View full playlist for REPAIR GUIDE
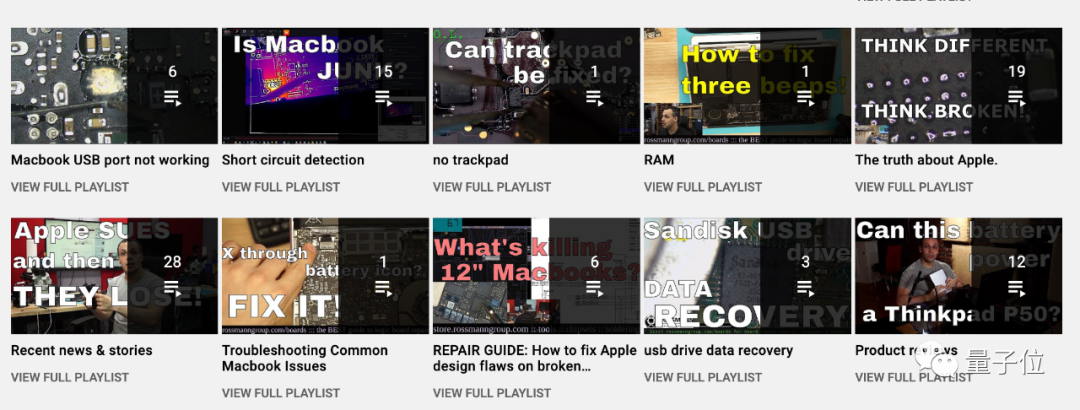 click(492, 393)
